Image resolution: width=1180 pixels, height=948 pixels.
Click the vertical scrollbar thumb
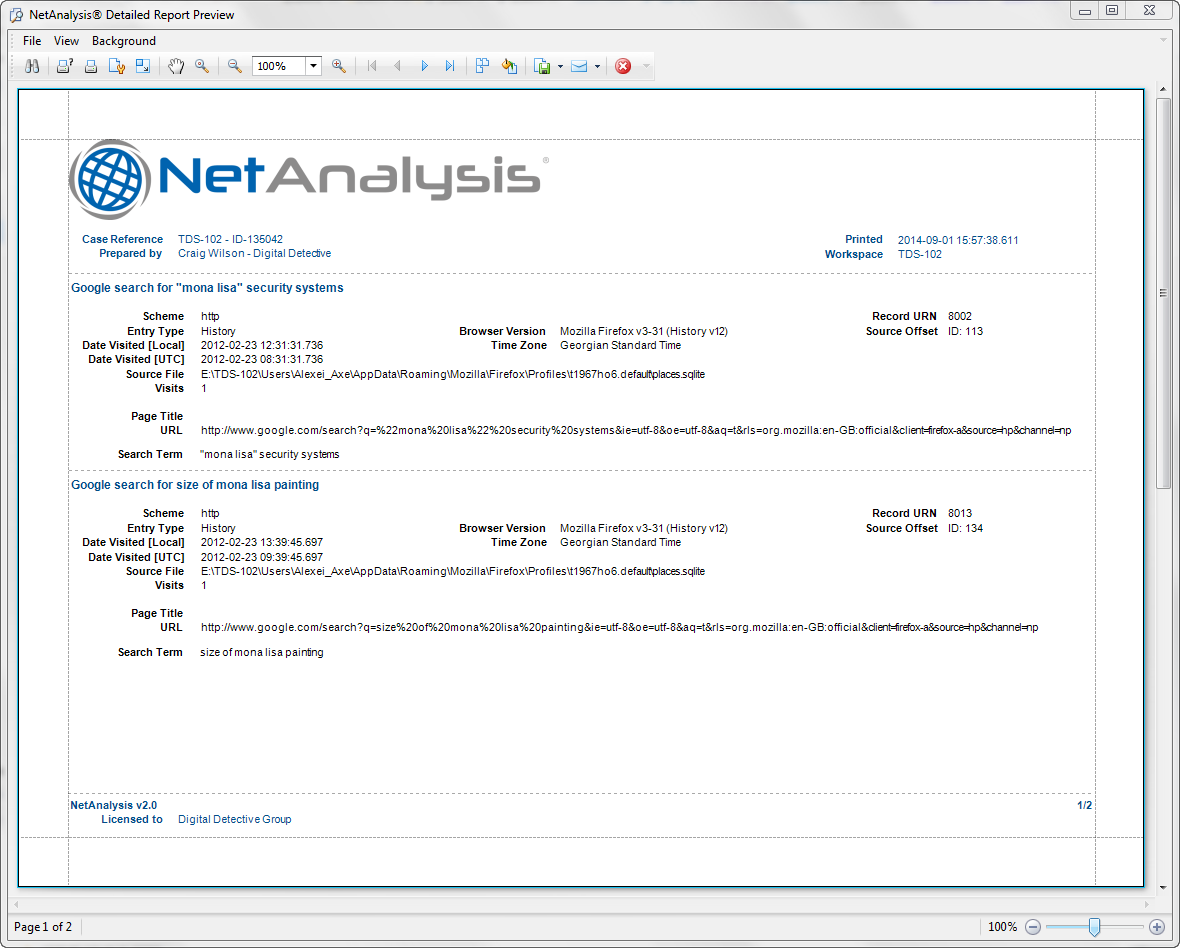(1163, 293)
